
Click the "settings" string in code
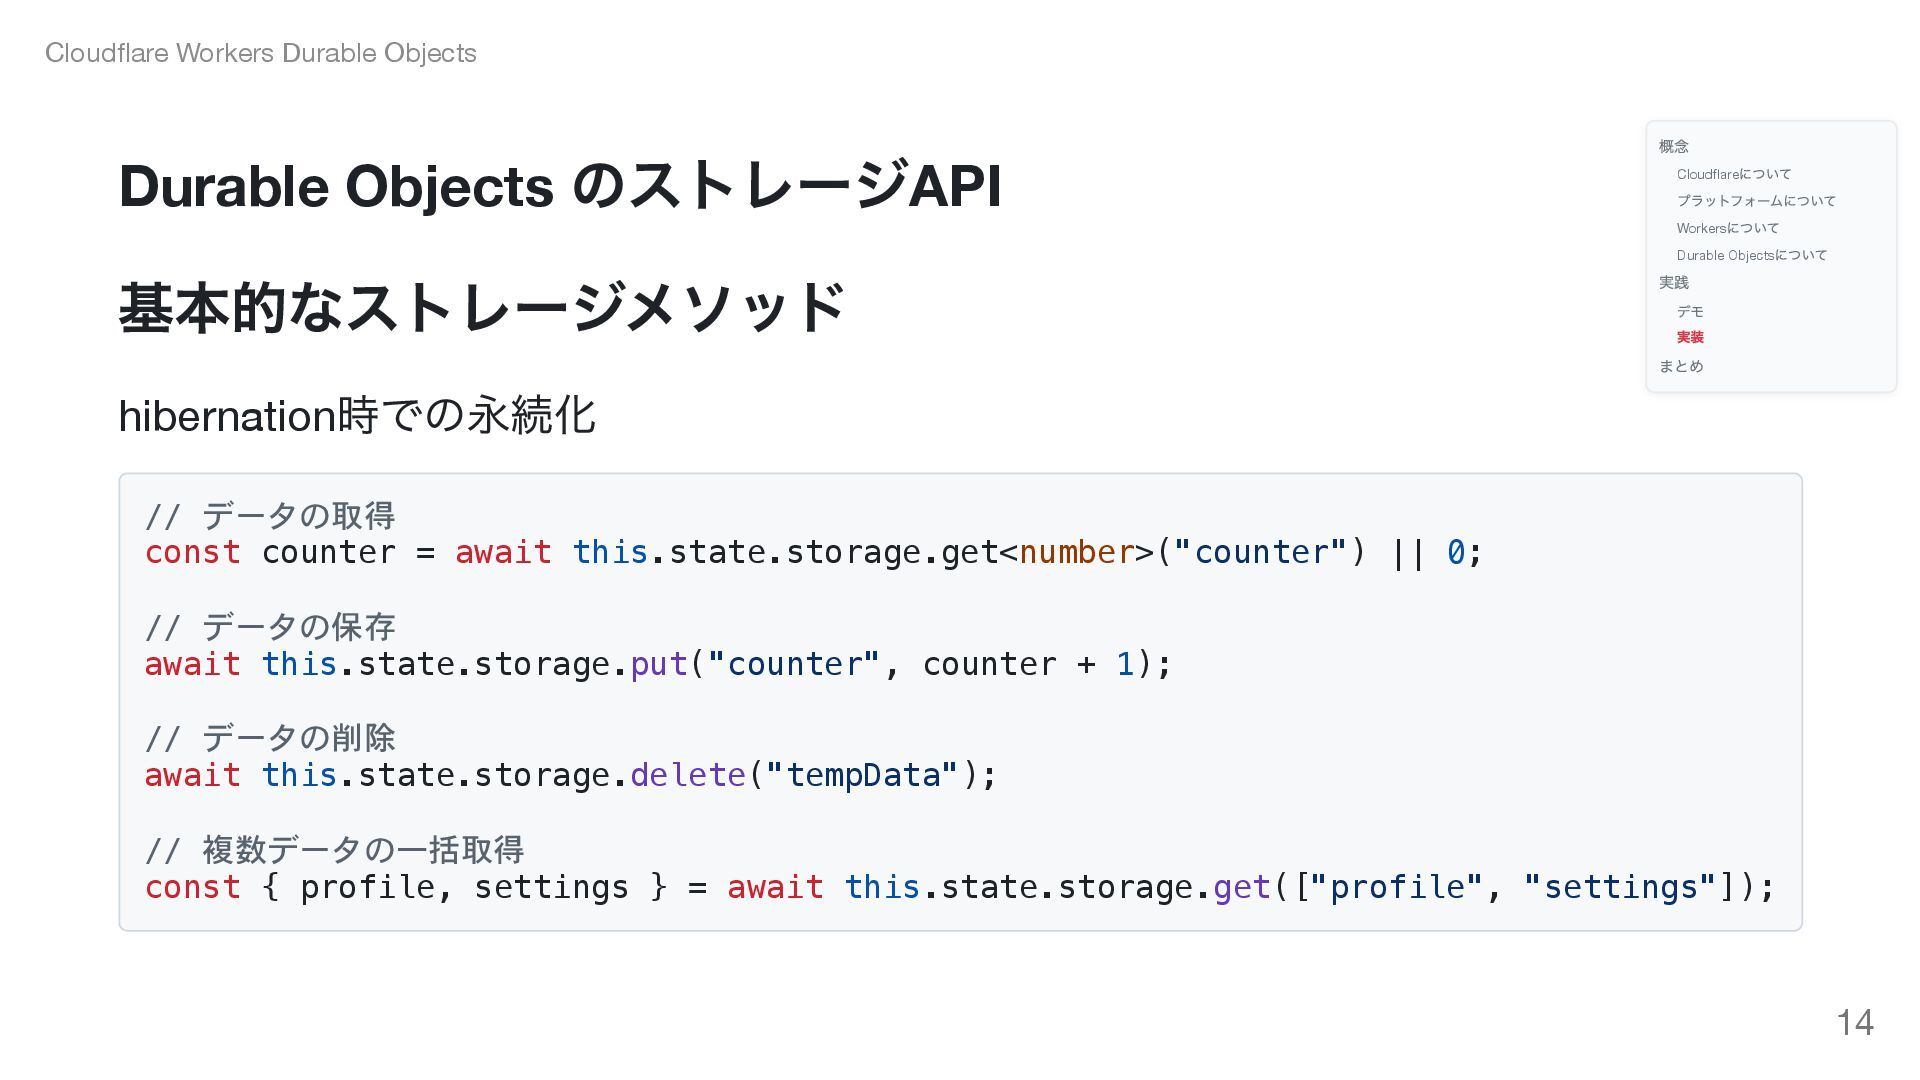click(x=1621, y=887)
